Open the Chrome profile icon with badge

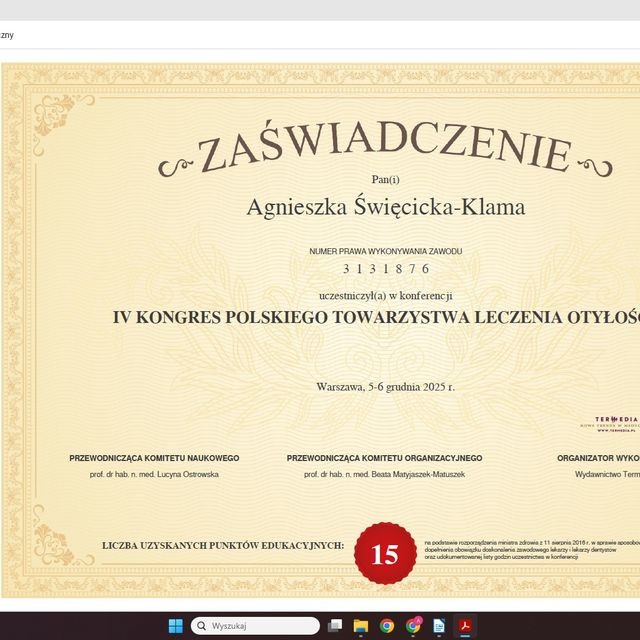click(413, 625)
